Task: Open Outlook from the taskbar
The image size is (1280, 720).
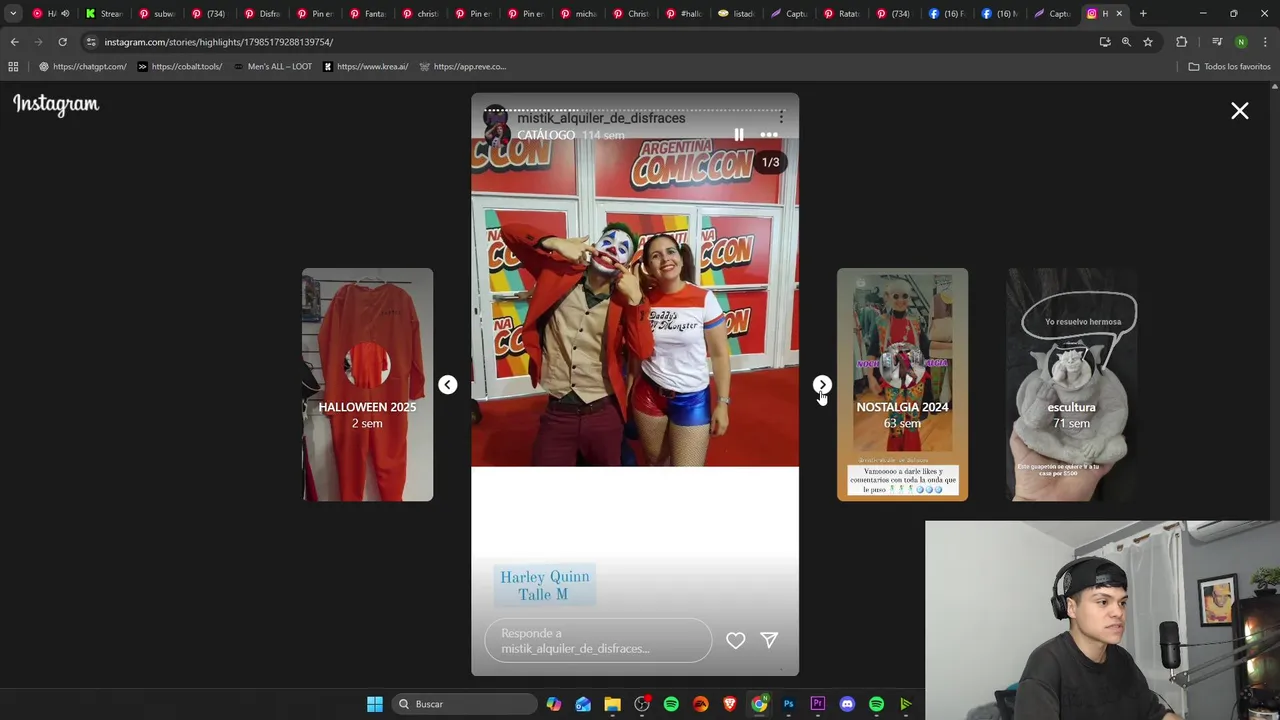Action: click(583, 704)
